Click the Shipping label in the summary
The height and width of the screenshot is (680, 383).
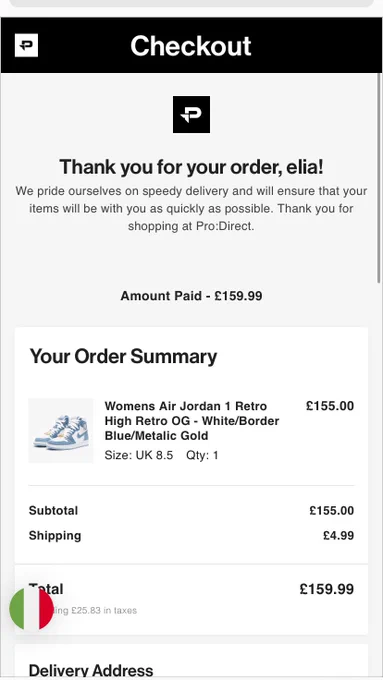(x=55, y=536)
